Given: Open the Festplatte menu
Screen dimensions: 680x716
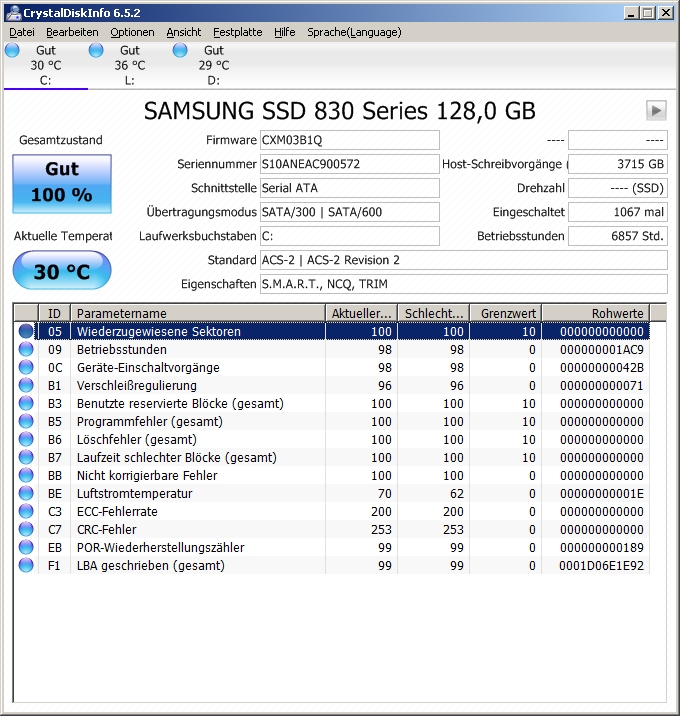Looking at the screenshot, I should [237, 32].
